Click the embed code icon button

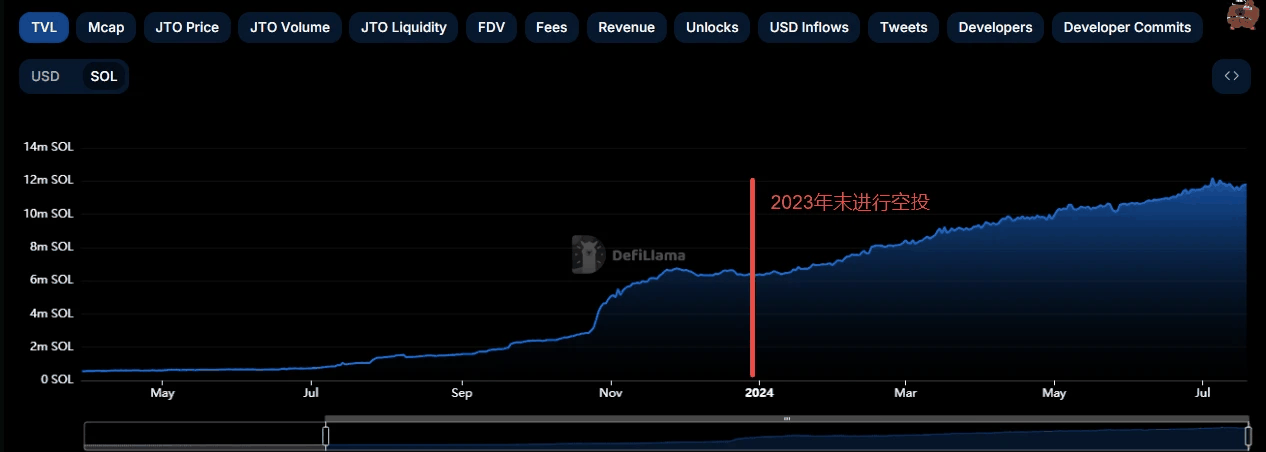(1231, 76)
